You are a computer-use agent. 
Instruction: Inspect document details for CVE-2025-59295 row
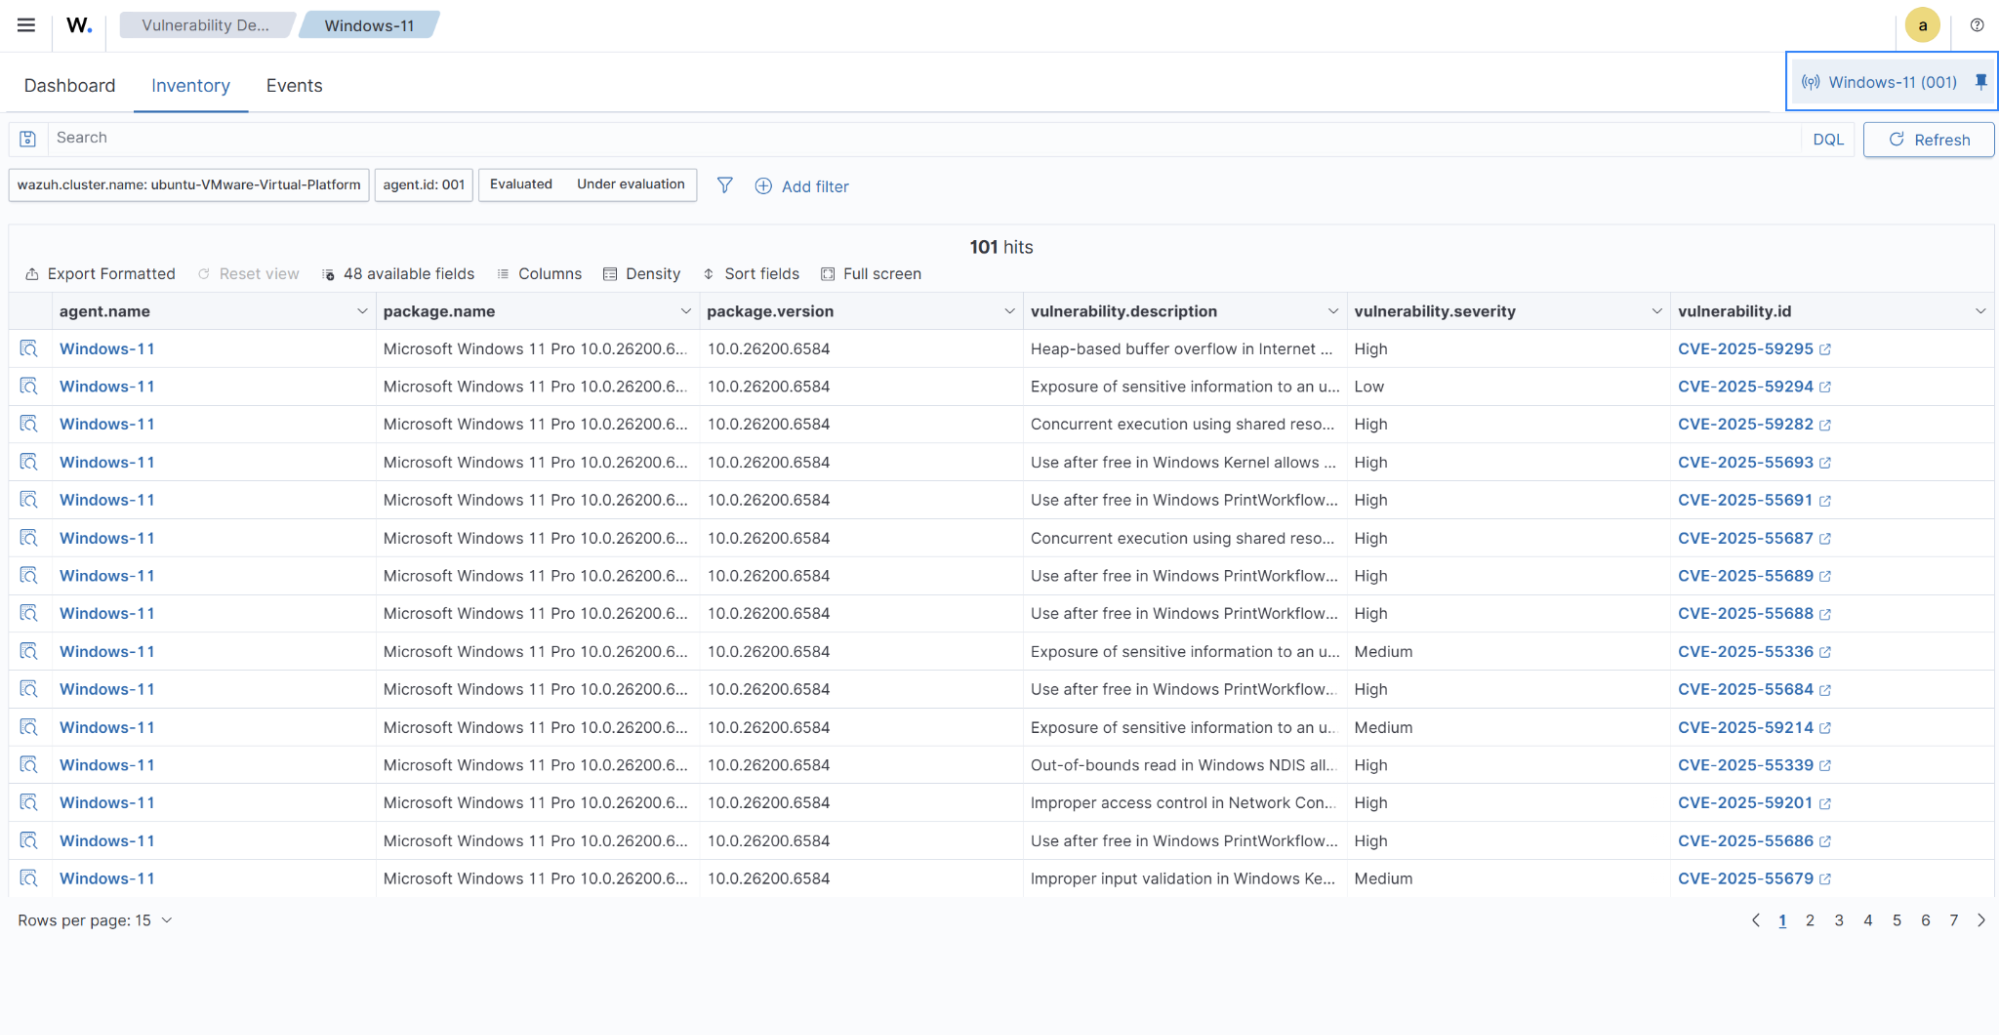pyautogui.click(x=29, y=349)
